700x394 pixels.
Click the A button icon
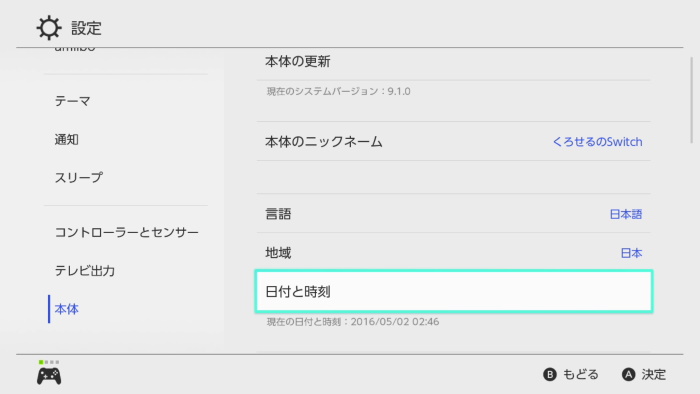point(629,374)
